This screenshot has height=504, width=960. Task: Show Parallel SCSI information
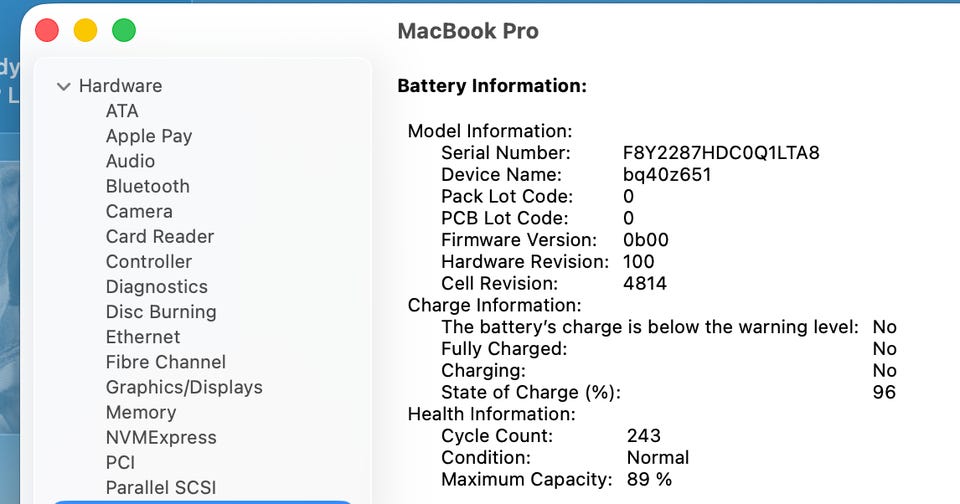tap(161, 487)
